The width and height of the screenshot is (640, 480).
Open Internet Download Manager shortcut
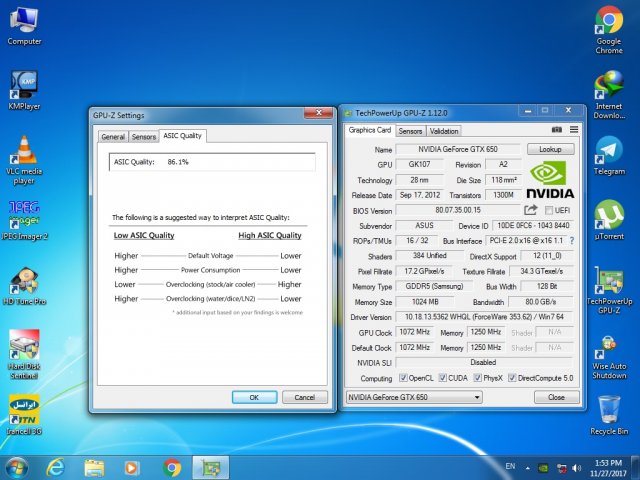point(609,95)
